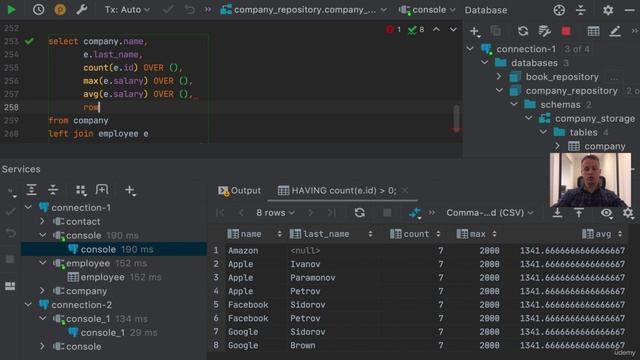Sort by the name column header

click(255, 234)
